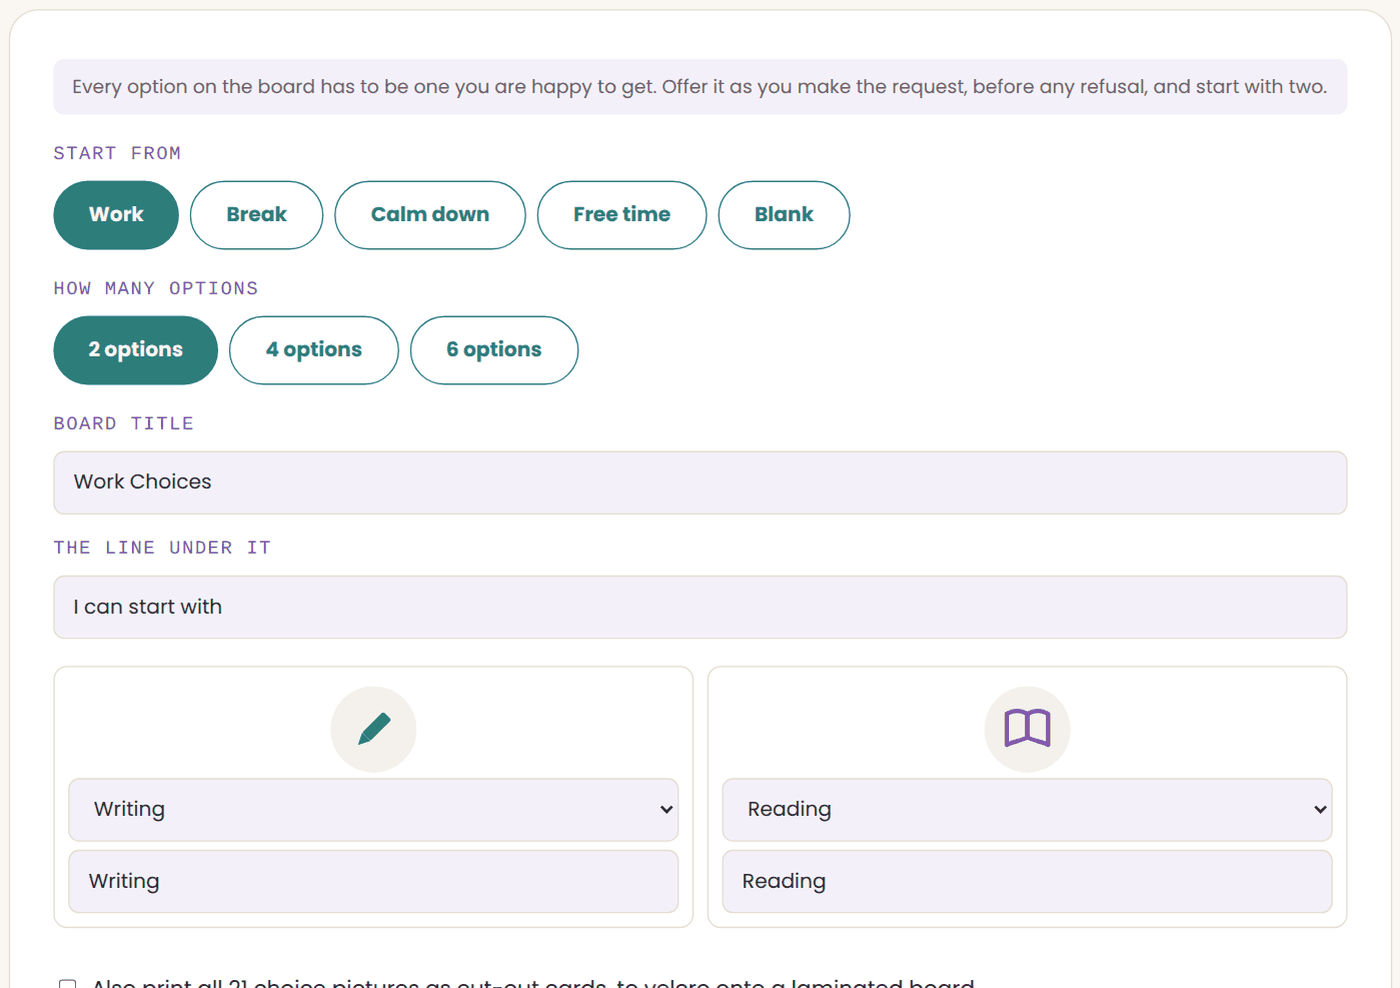The width and height of the screenshot is (1400, 988).
Task: Open the Reading picture dropdown
Action: pyautogui.click(x=1027, y=810)
